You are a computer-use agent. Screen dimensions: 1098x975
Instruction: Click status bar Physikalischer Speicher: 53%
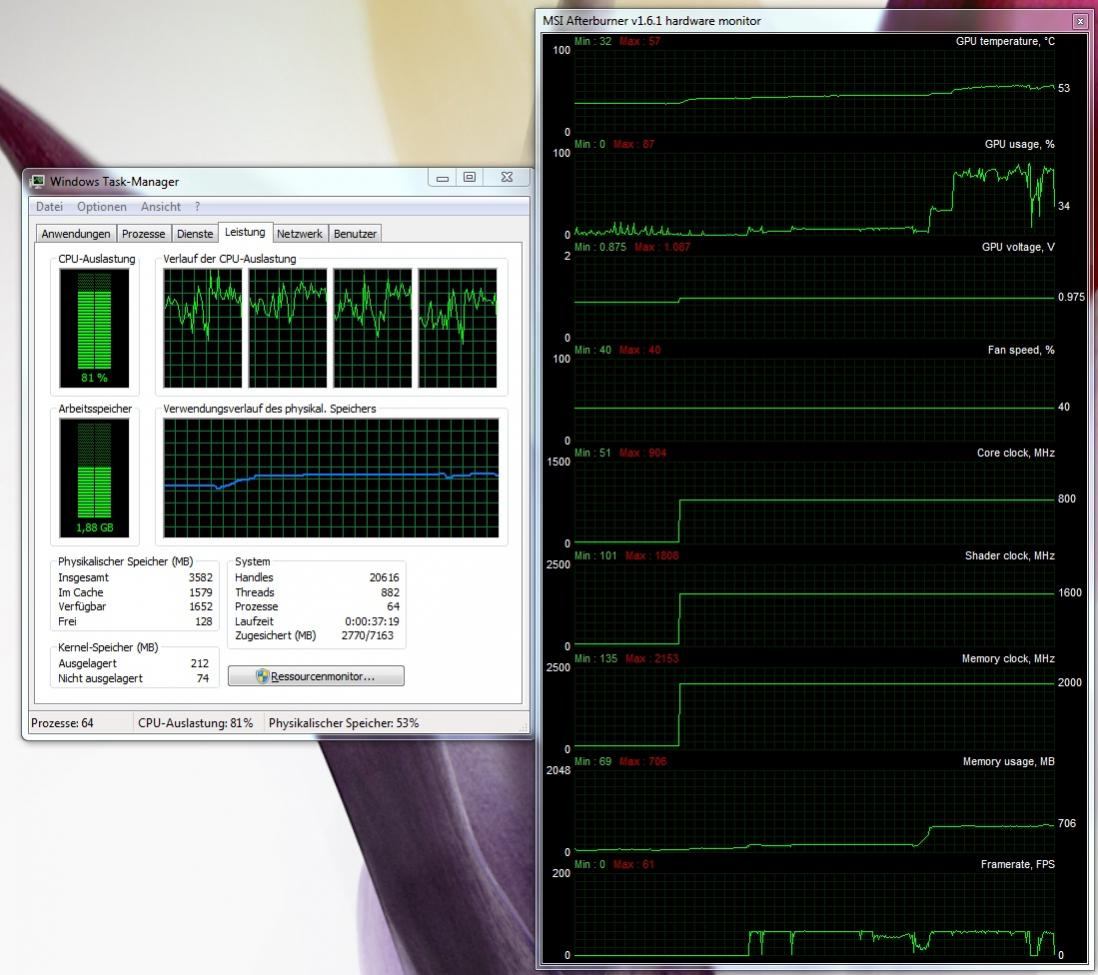[x=344, y=723]
